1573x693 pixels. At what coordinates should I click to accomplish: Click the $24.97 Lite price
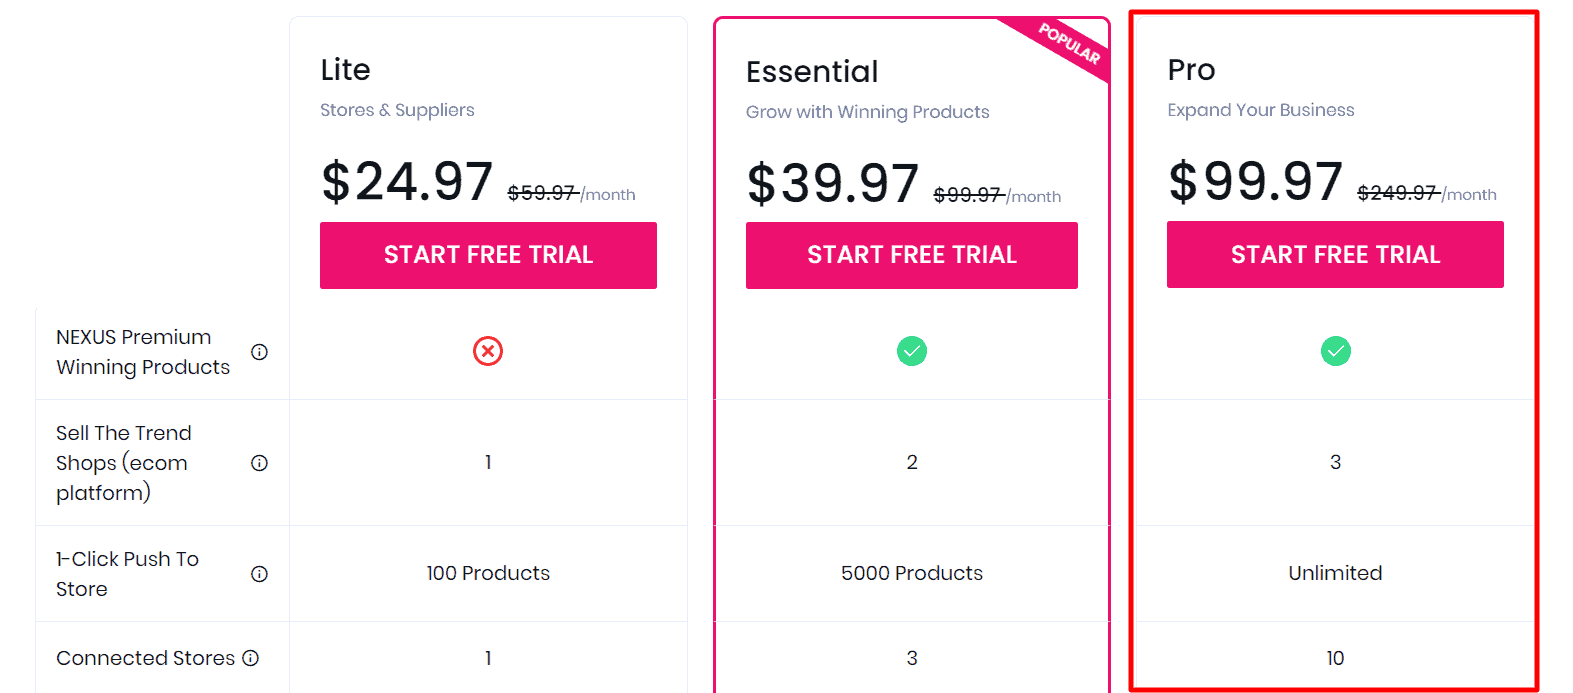click(406, 182)
